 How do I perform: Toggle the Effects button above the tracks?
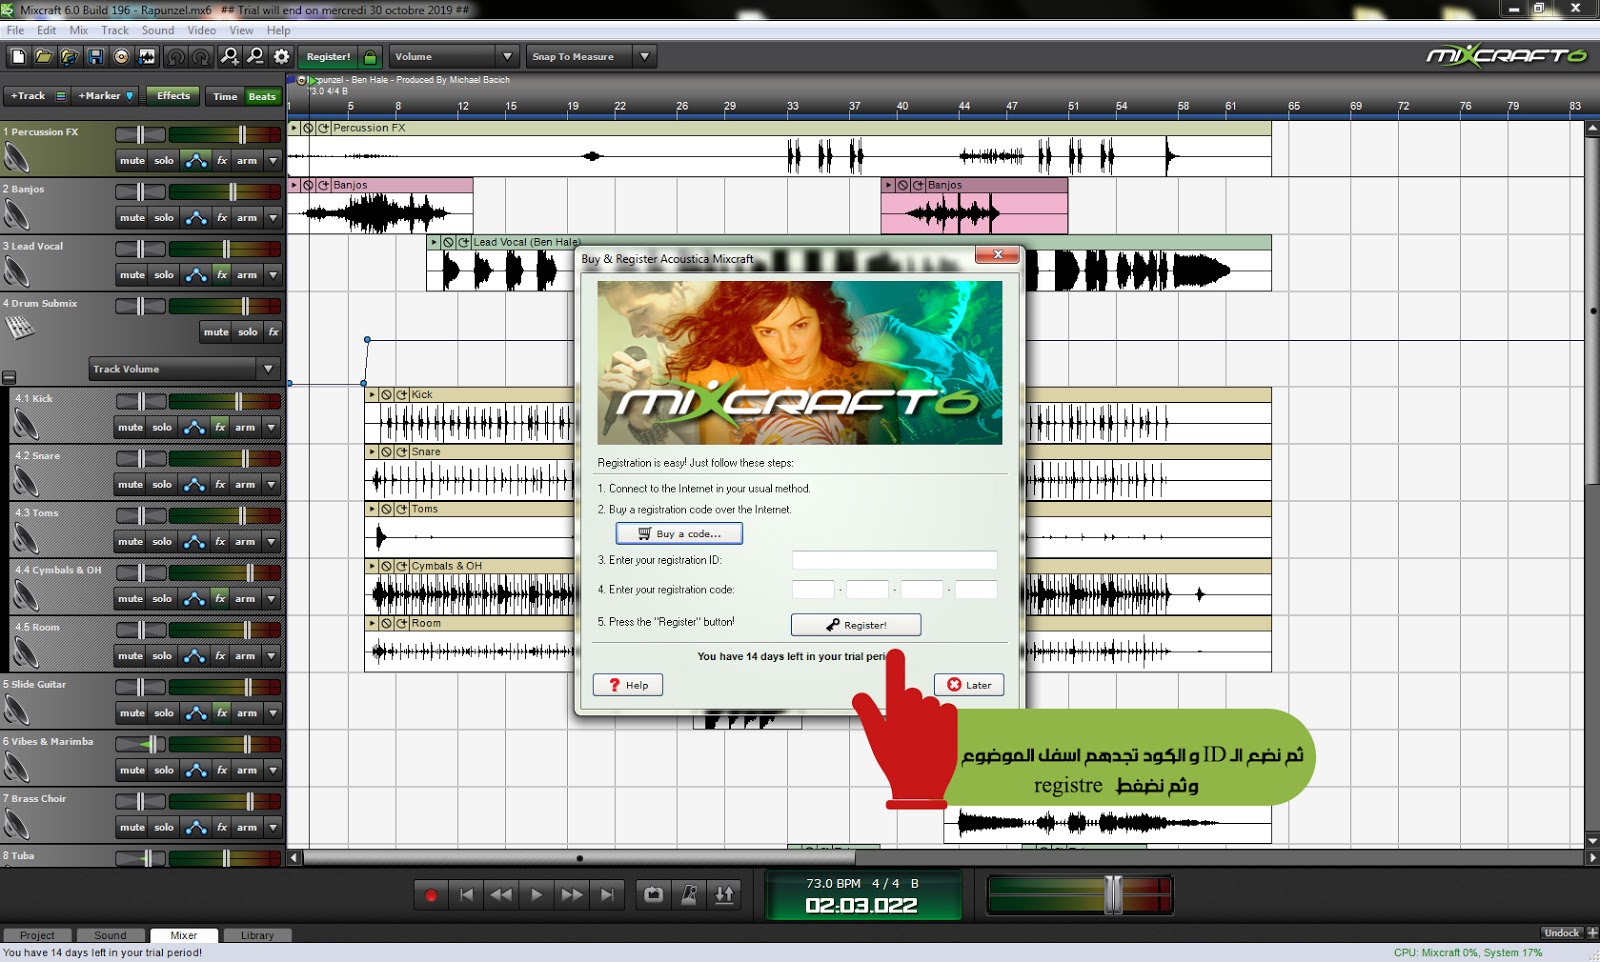(173, 96)
